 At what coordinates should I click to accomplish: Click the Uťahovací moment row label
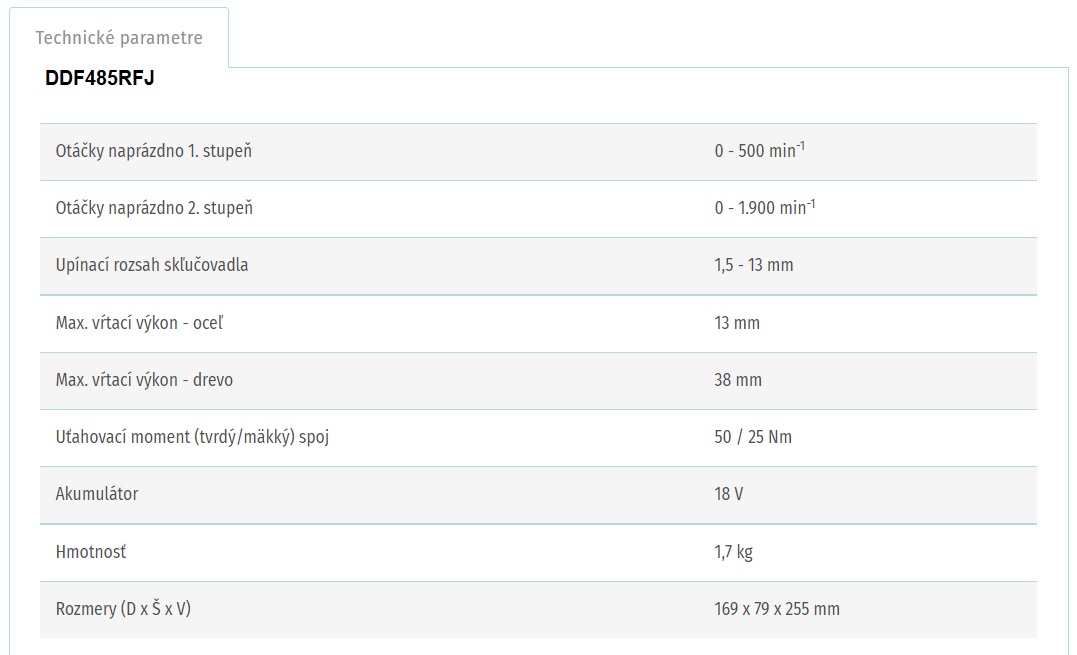[192, 437]
